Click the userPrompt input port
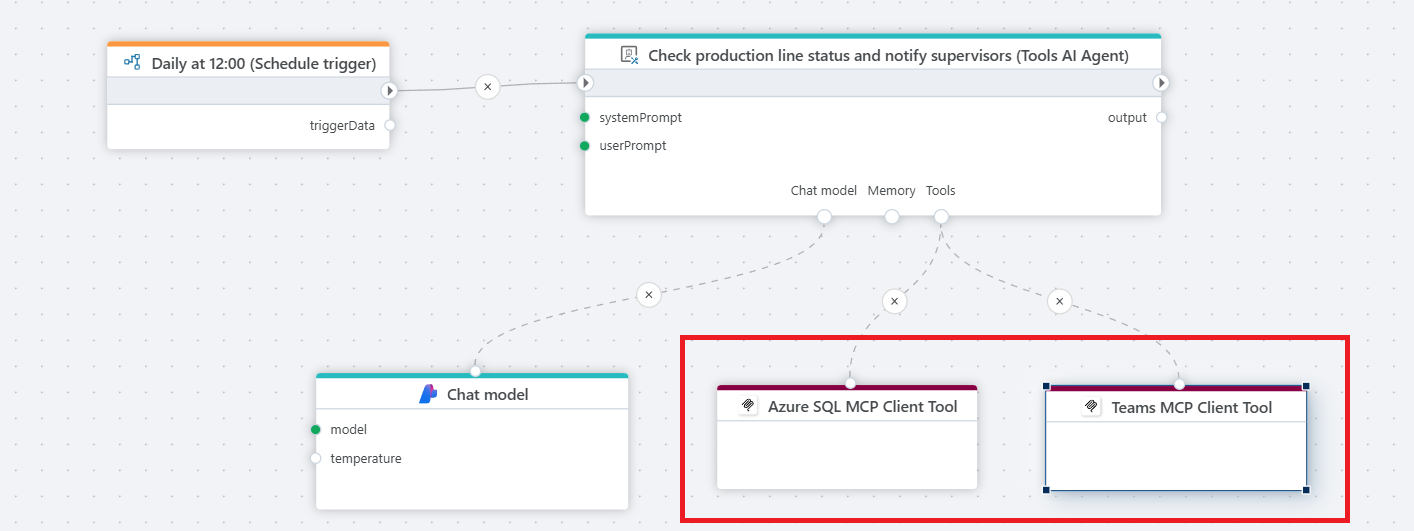The image size is (1414, 531). point(585,146)
